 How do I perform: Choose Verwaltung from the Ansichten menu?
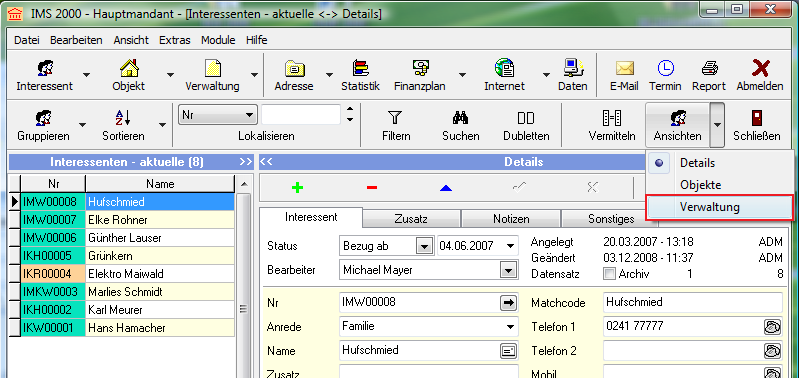(x=719, y=207)
